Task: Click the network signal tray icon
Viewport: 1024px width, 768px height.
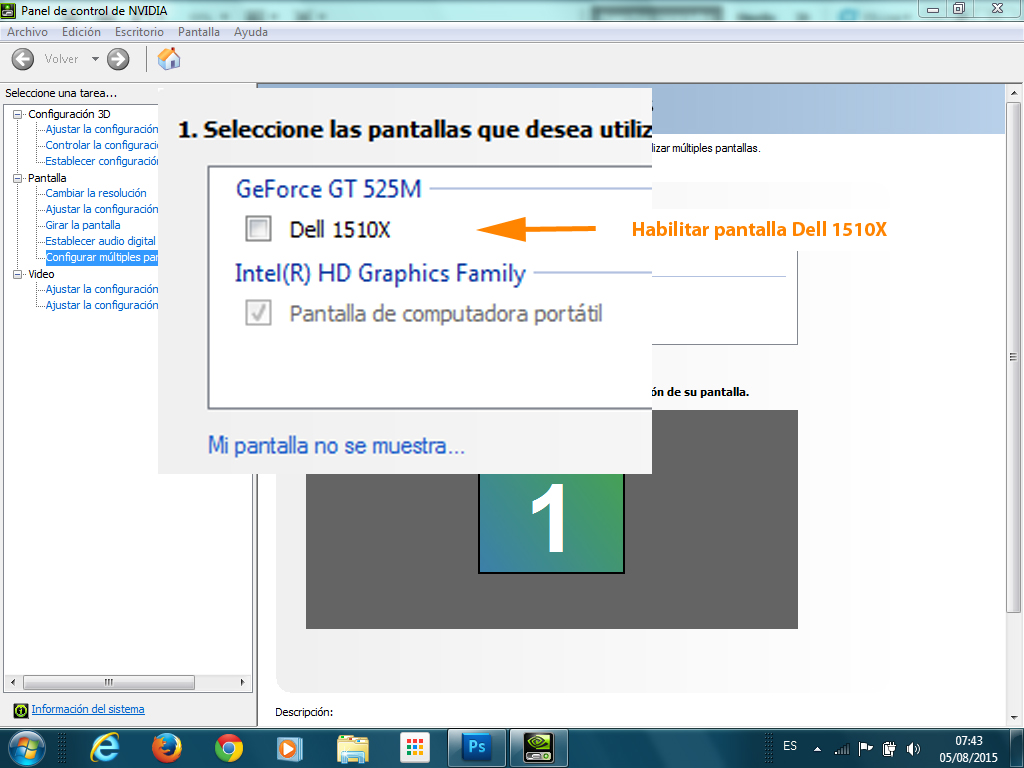Action: [842, 749]
